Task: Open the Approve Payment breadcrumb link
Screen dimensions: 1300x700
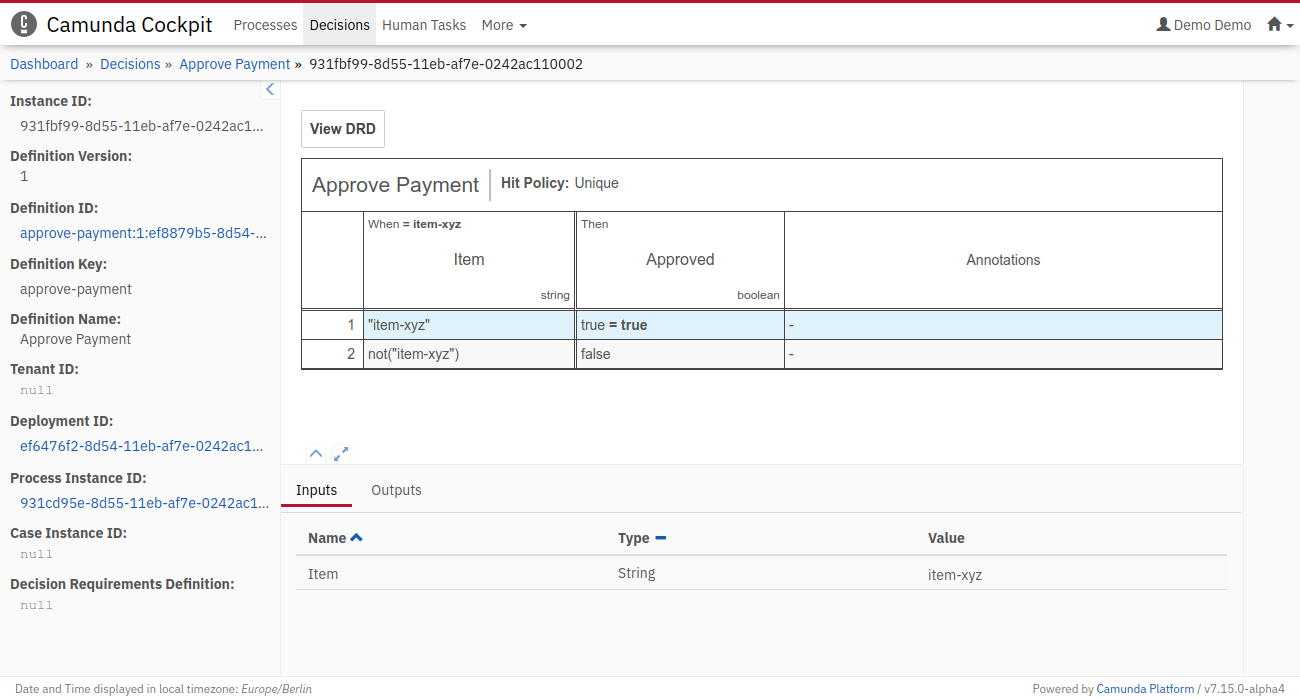Action: (234, 64)
